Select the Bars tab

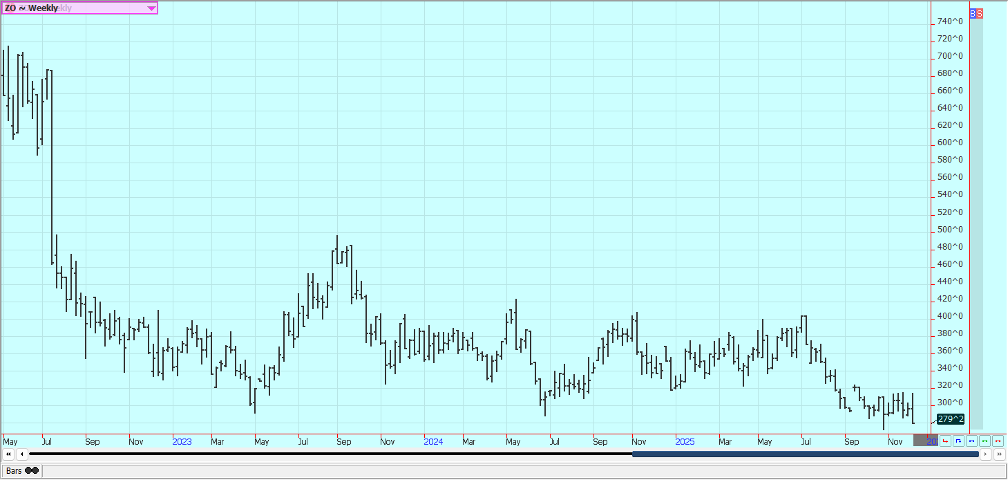point(14,470)
